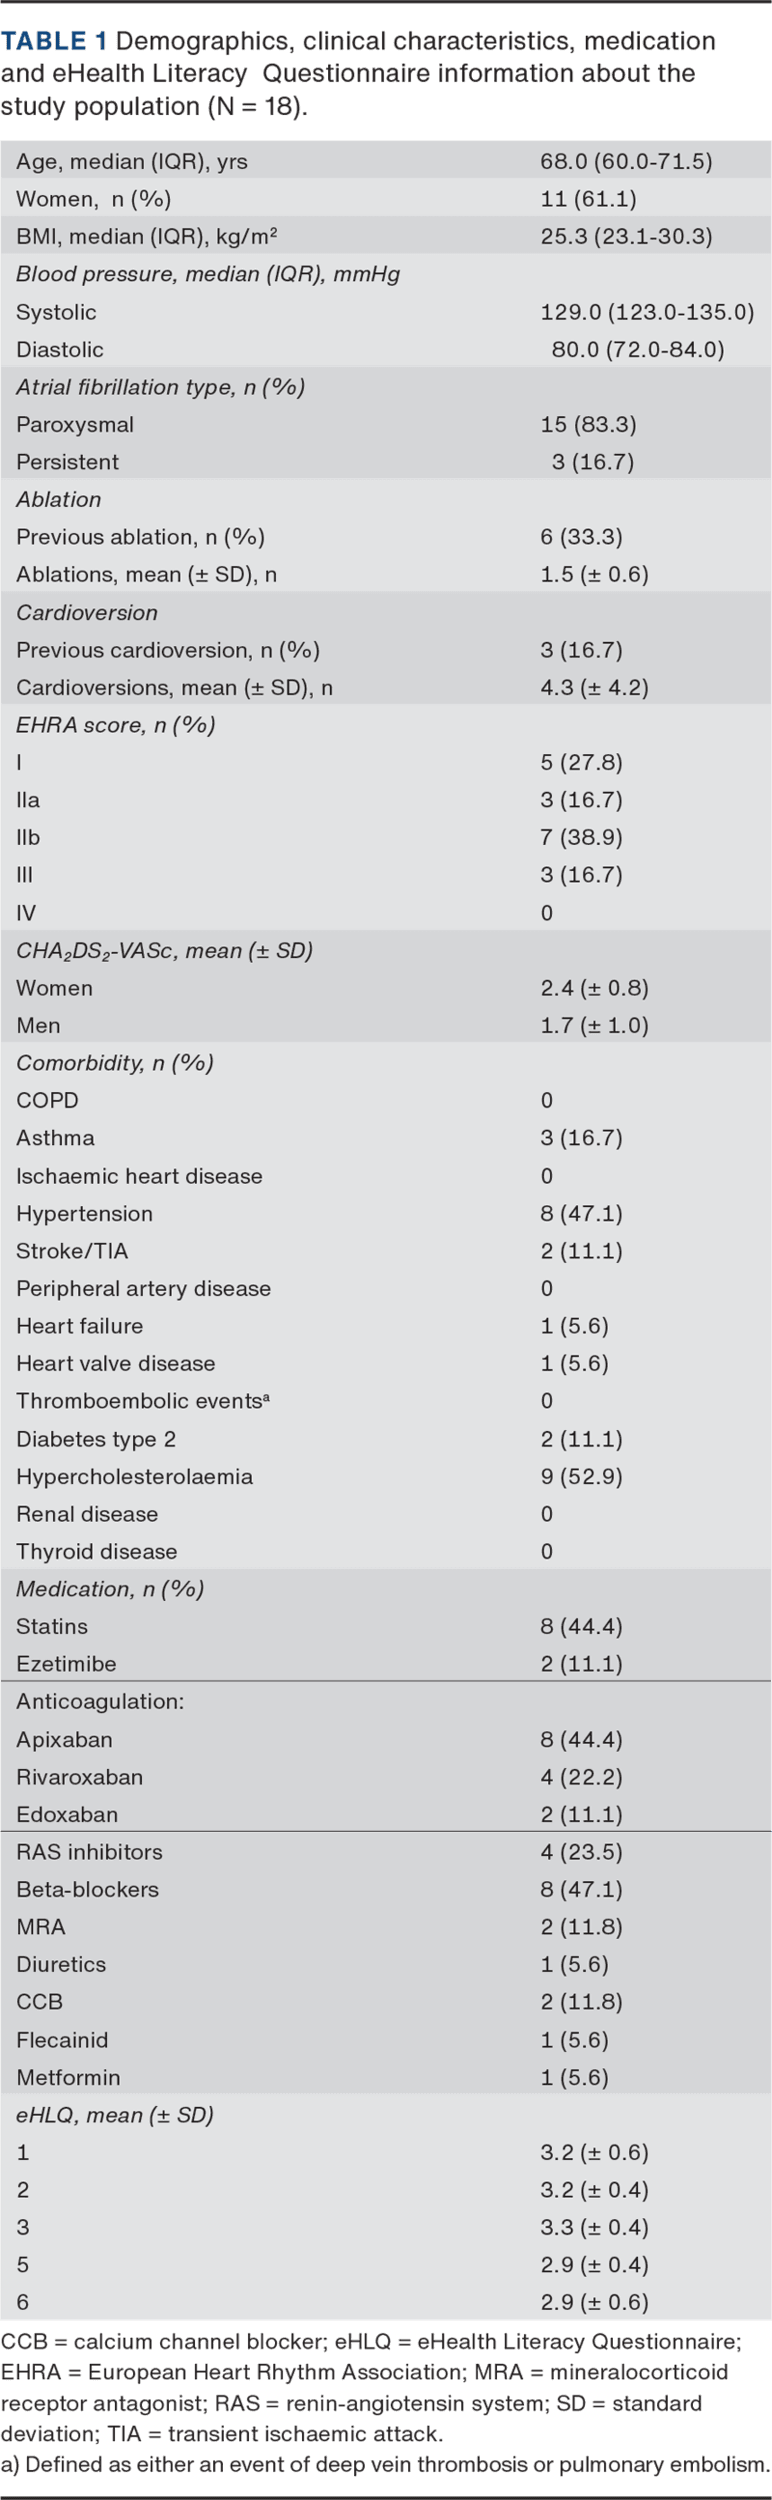The image size is (772, 2500).
Task: Click the Cardioversion section heading
Action: pos(87,613)
